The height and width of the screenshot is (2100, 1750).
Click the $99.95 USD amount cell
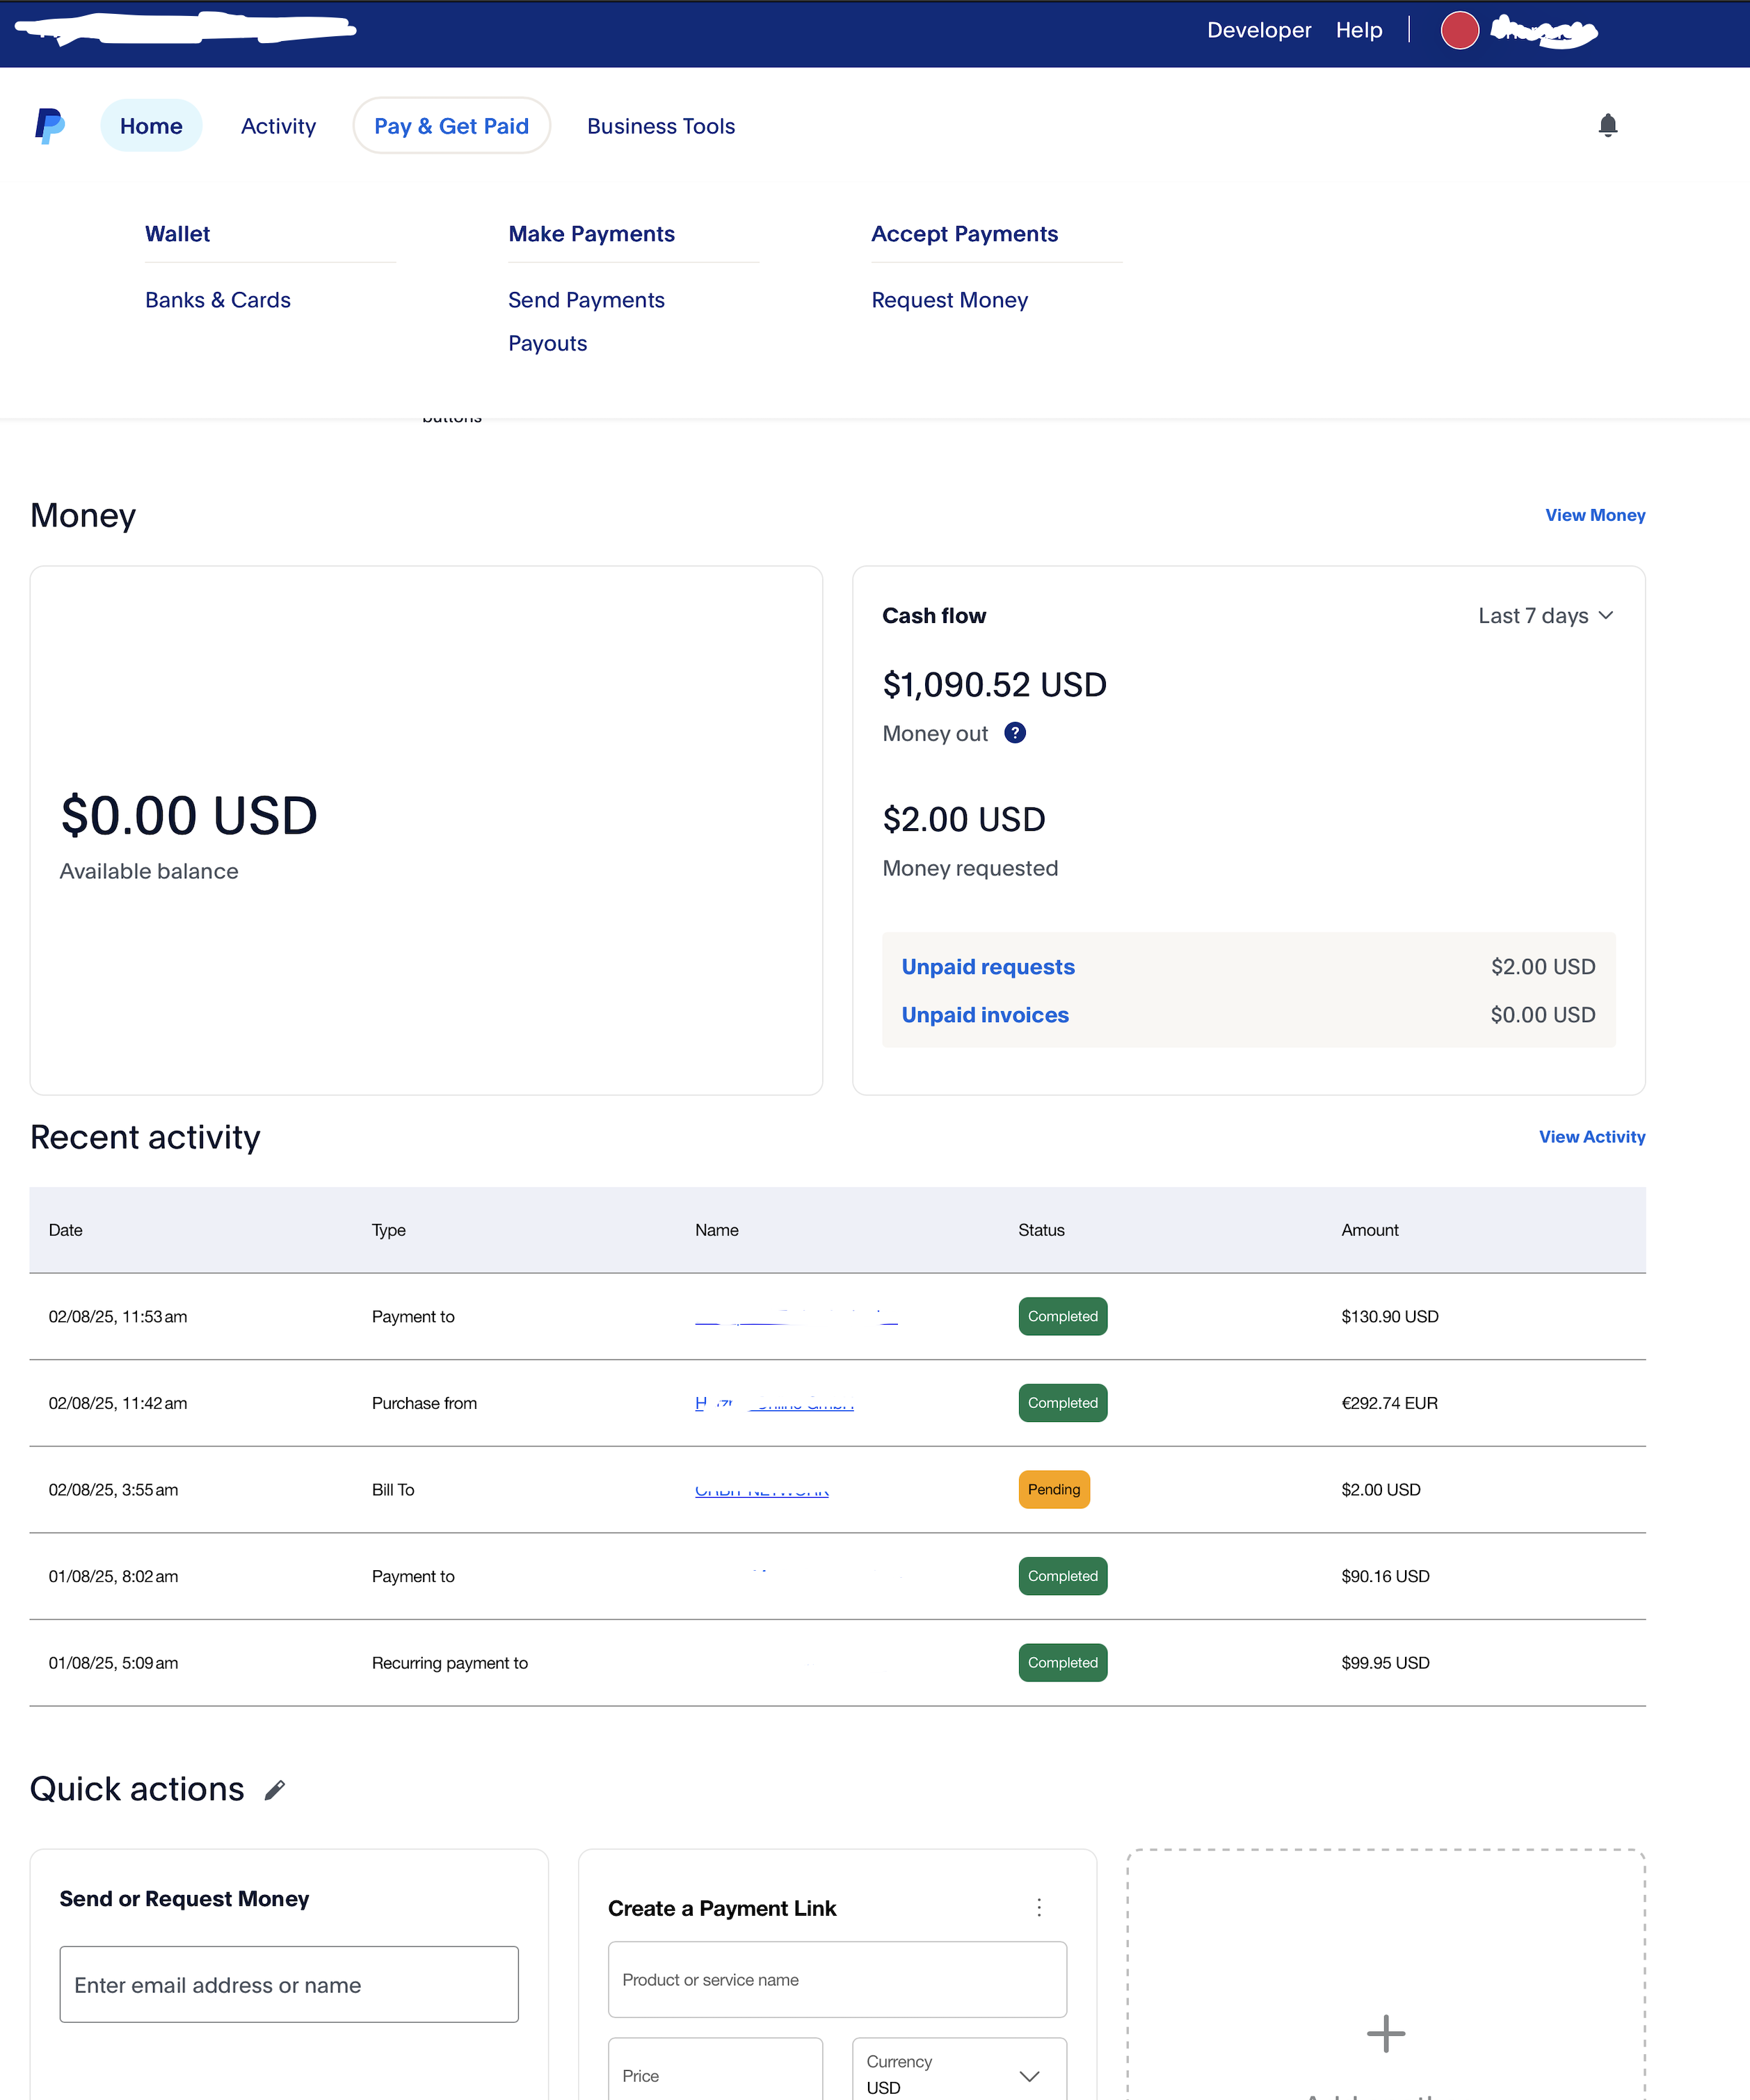pos(1385,1663)
